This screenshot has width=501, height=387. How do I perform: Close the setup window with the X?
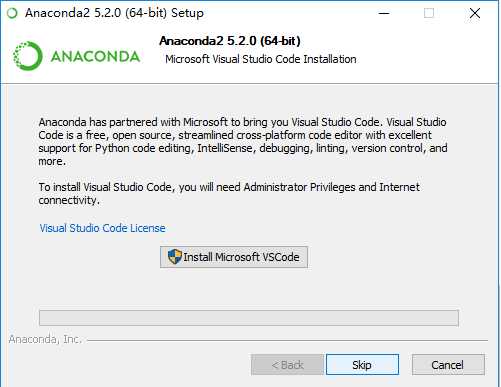(x=475, y=13)
